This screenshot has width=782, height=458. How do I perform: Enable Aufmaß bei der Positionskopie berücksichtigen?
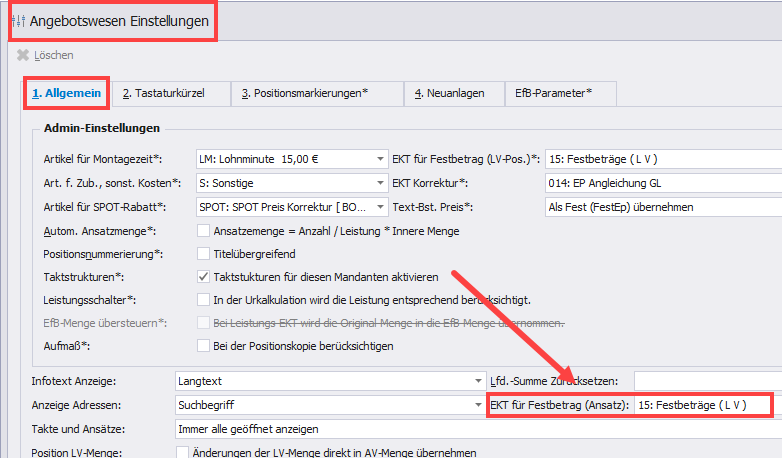(204, 346)
